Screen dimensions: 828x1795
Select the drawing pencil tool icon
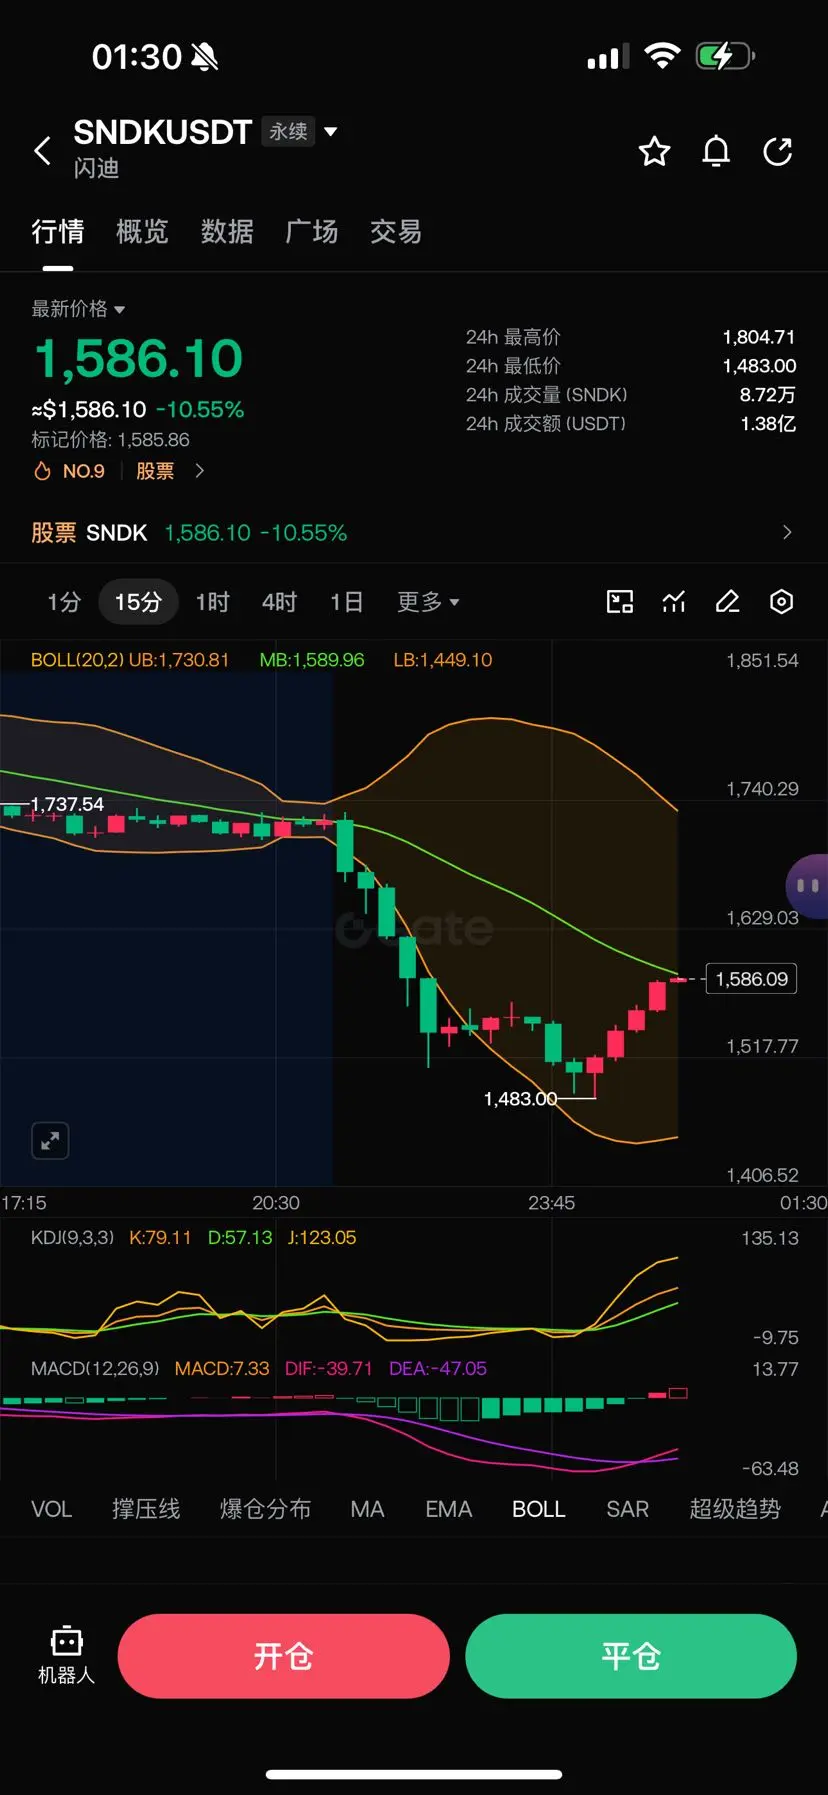click(728, 601)
